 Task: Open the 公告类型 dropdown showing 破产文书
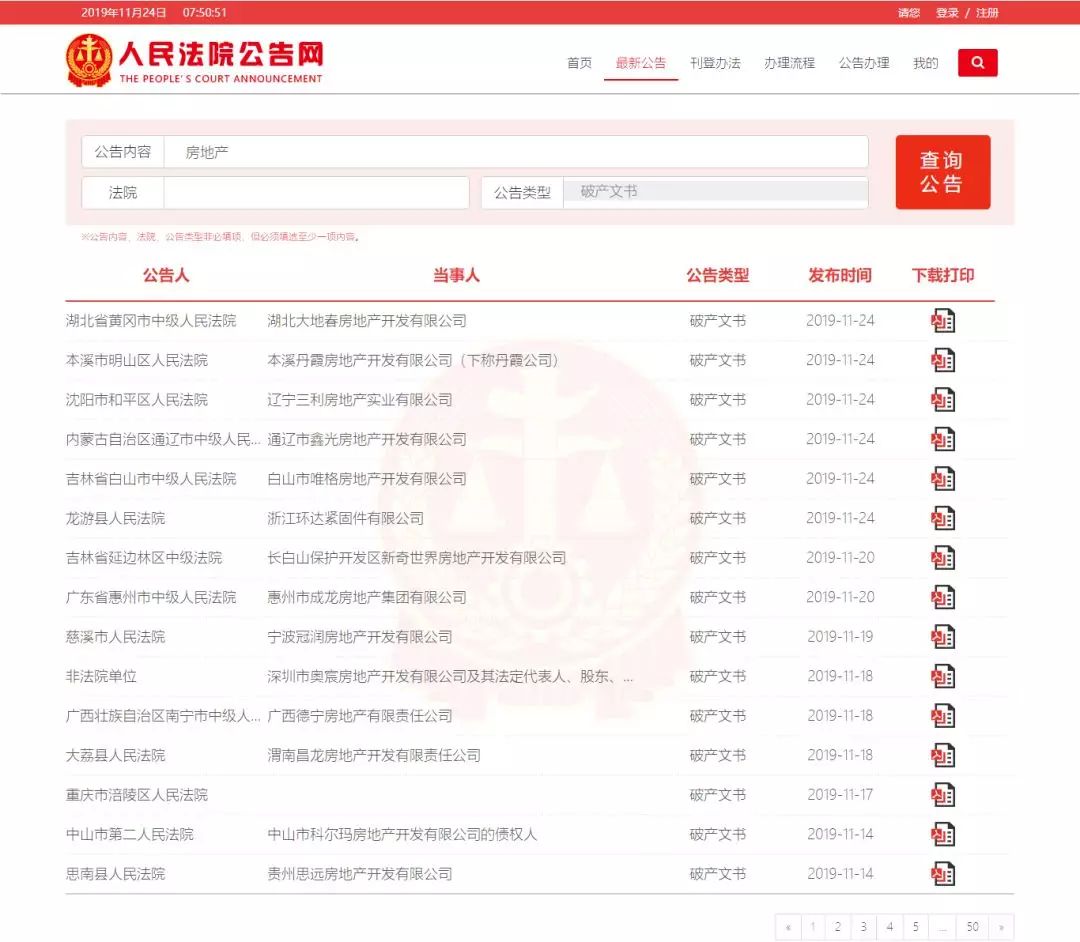(x=713, y=192)
